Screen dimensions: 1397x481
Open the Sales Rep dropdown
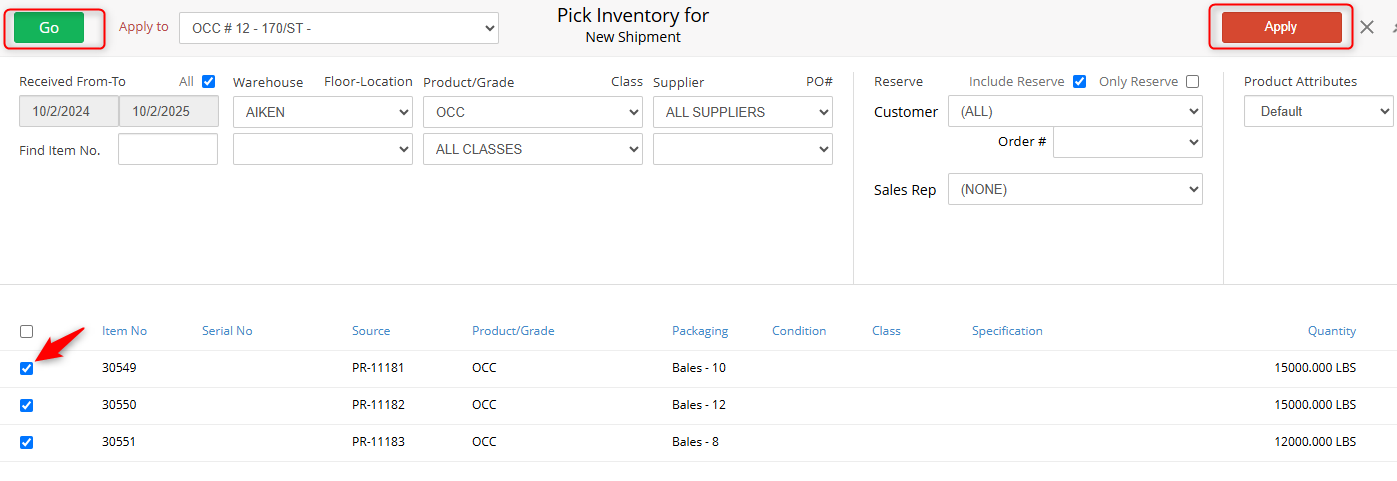coord(1075,189)
